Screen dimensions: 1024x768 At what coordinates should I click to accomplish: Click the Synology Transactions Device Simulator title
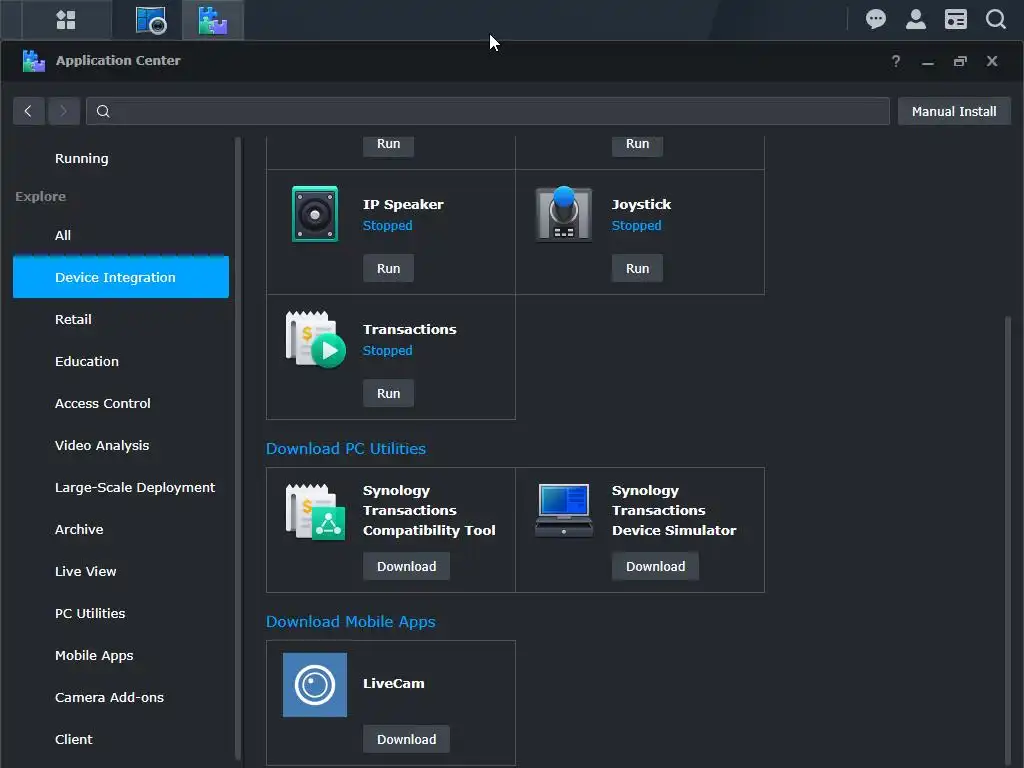[674, 510]
